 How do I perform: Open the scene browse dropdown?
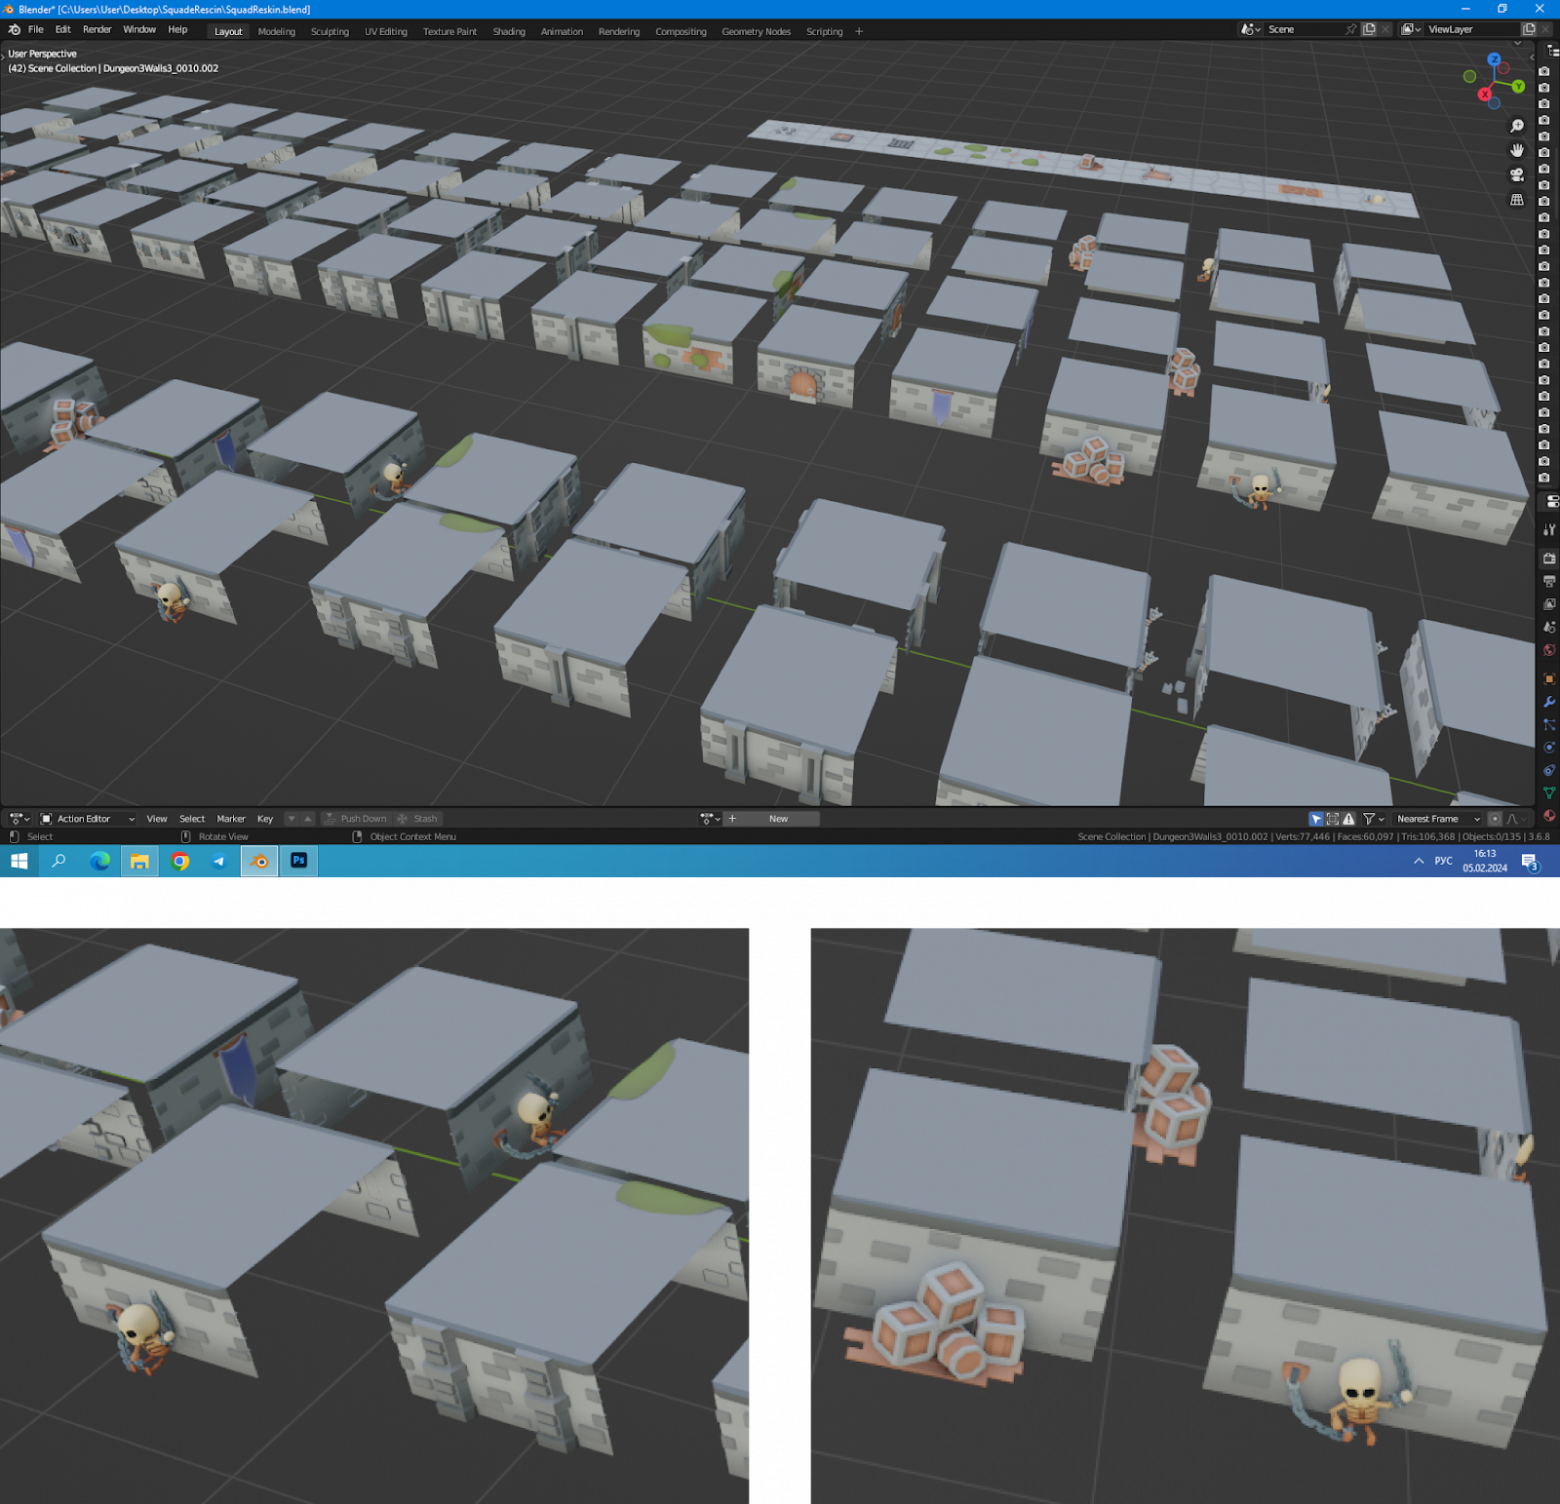(x=1250, y=30)
